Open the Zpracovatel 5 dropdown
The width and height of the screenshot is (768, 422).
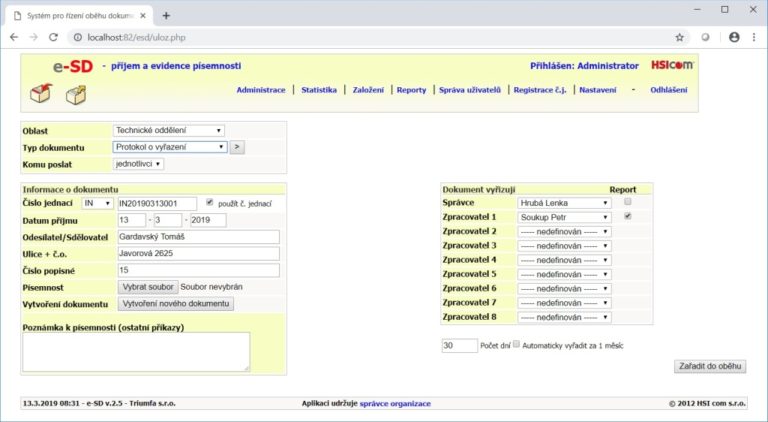coord(564,274)
